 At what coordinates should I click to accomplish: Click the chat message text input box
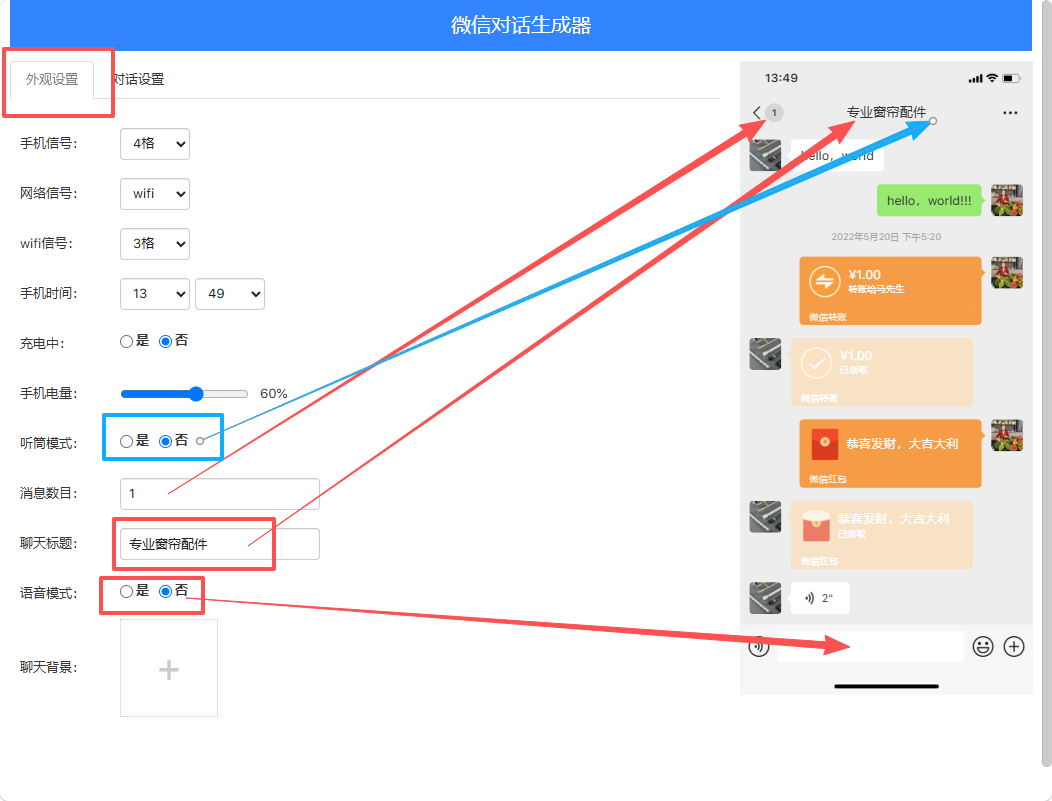tap(870, 647)
